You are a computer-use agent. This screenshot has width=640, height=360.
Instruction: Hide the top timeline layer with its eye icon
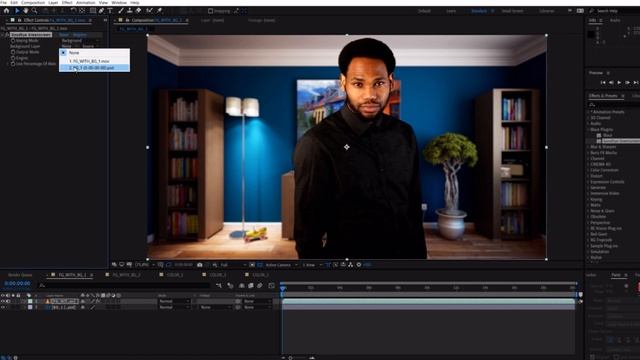pos(3,301)
